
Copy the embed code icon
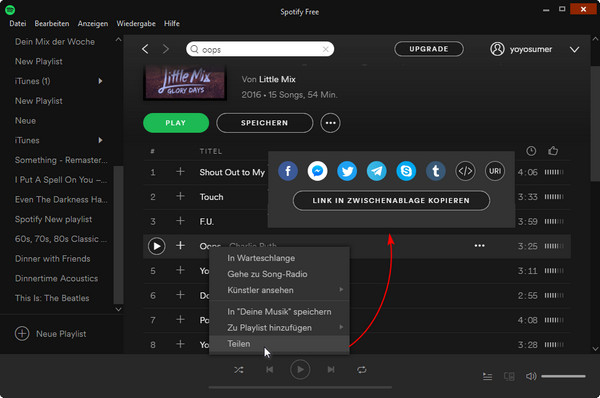465,171
